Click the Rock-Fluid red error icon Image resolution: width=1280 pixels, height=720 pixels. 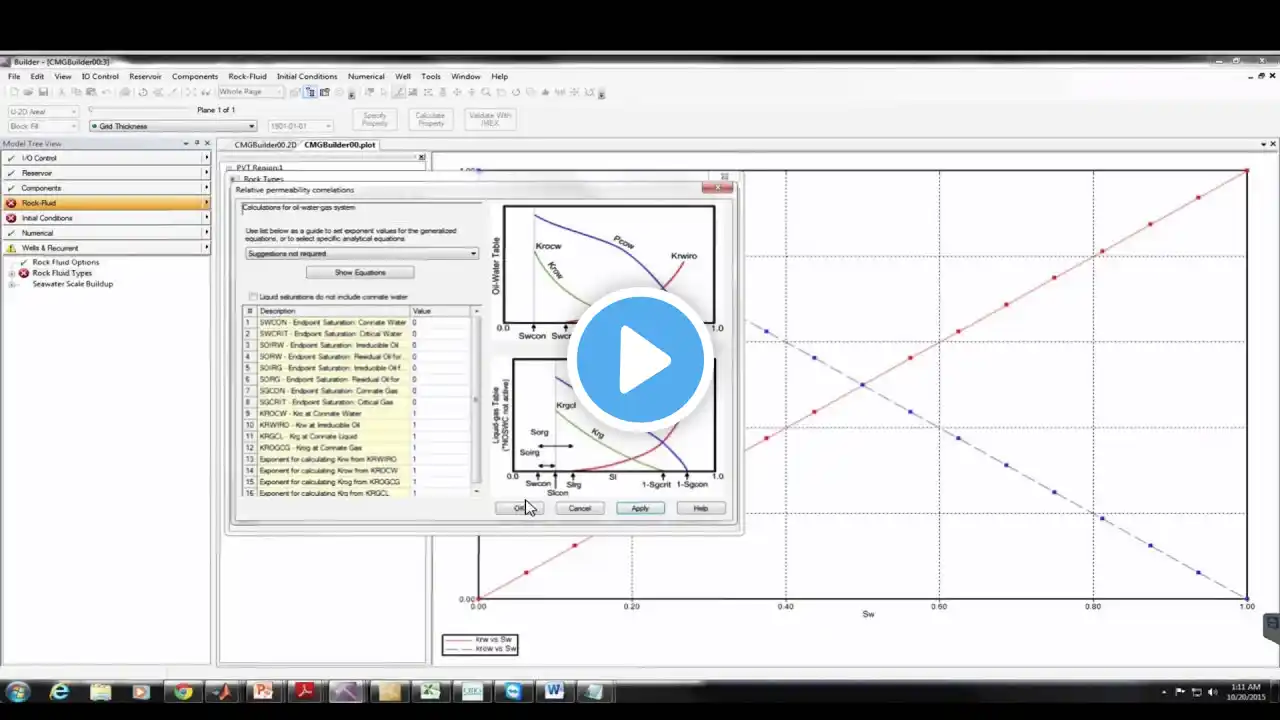[11, 203]
